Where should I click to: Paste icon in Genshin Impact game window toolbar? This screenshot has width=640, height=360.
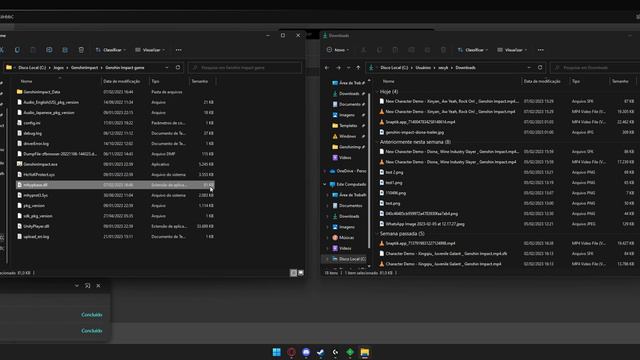click(x=33, y=50)
